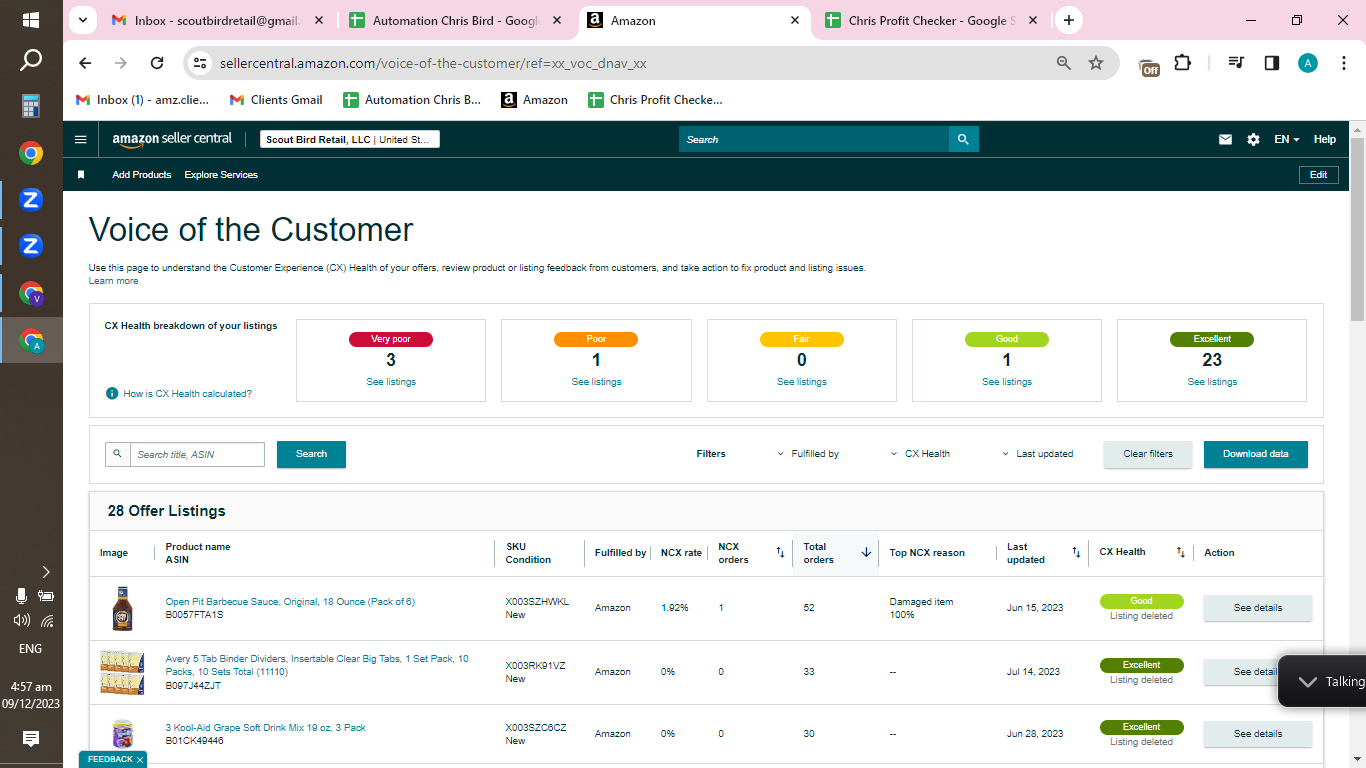Screen dimensions: 1366x768
Task: Open the Avery 5 Tab Binder Dividers product link
Action: pos(317,665)
